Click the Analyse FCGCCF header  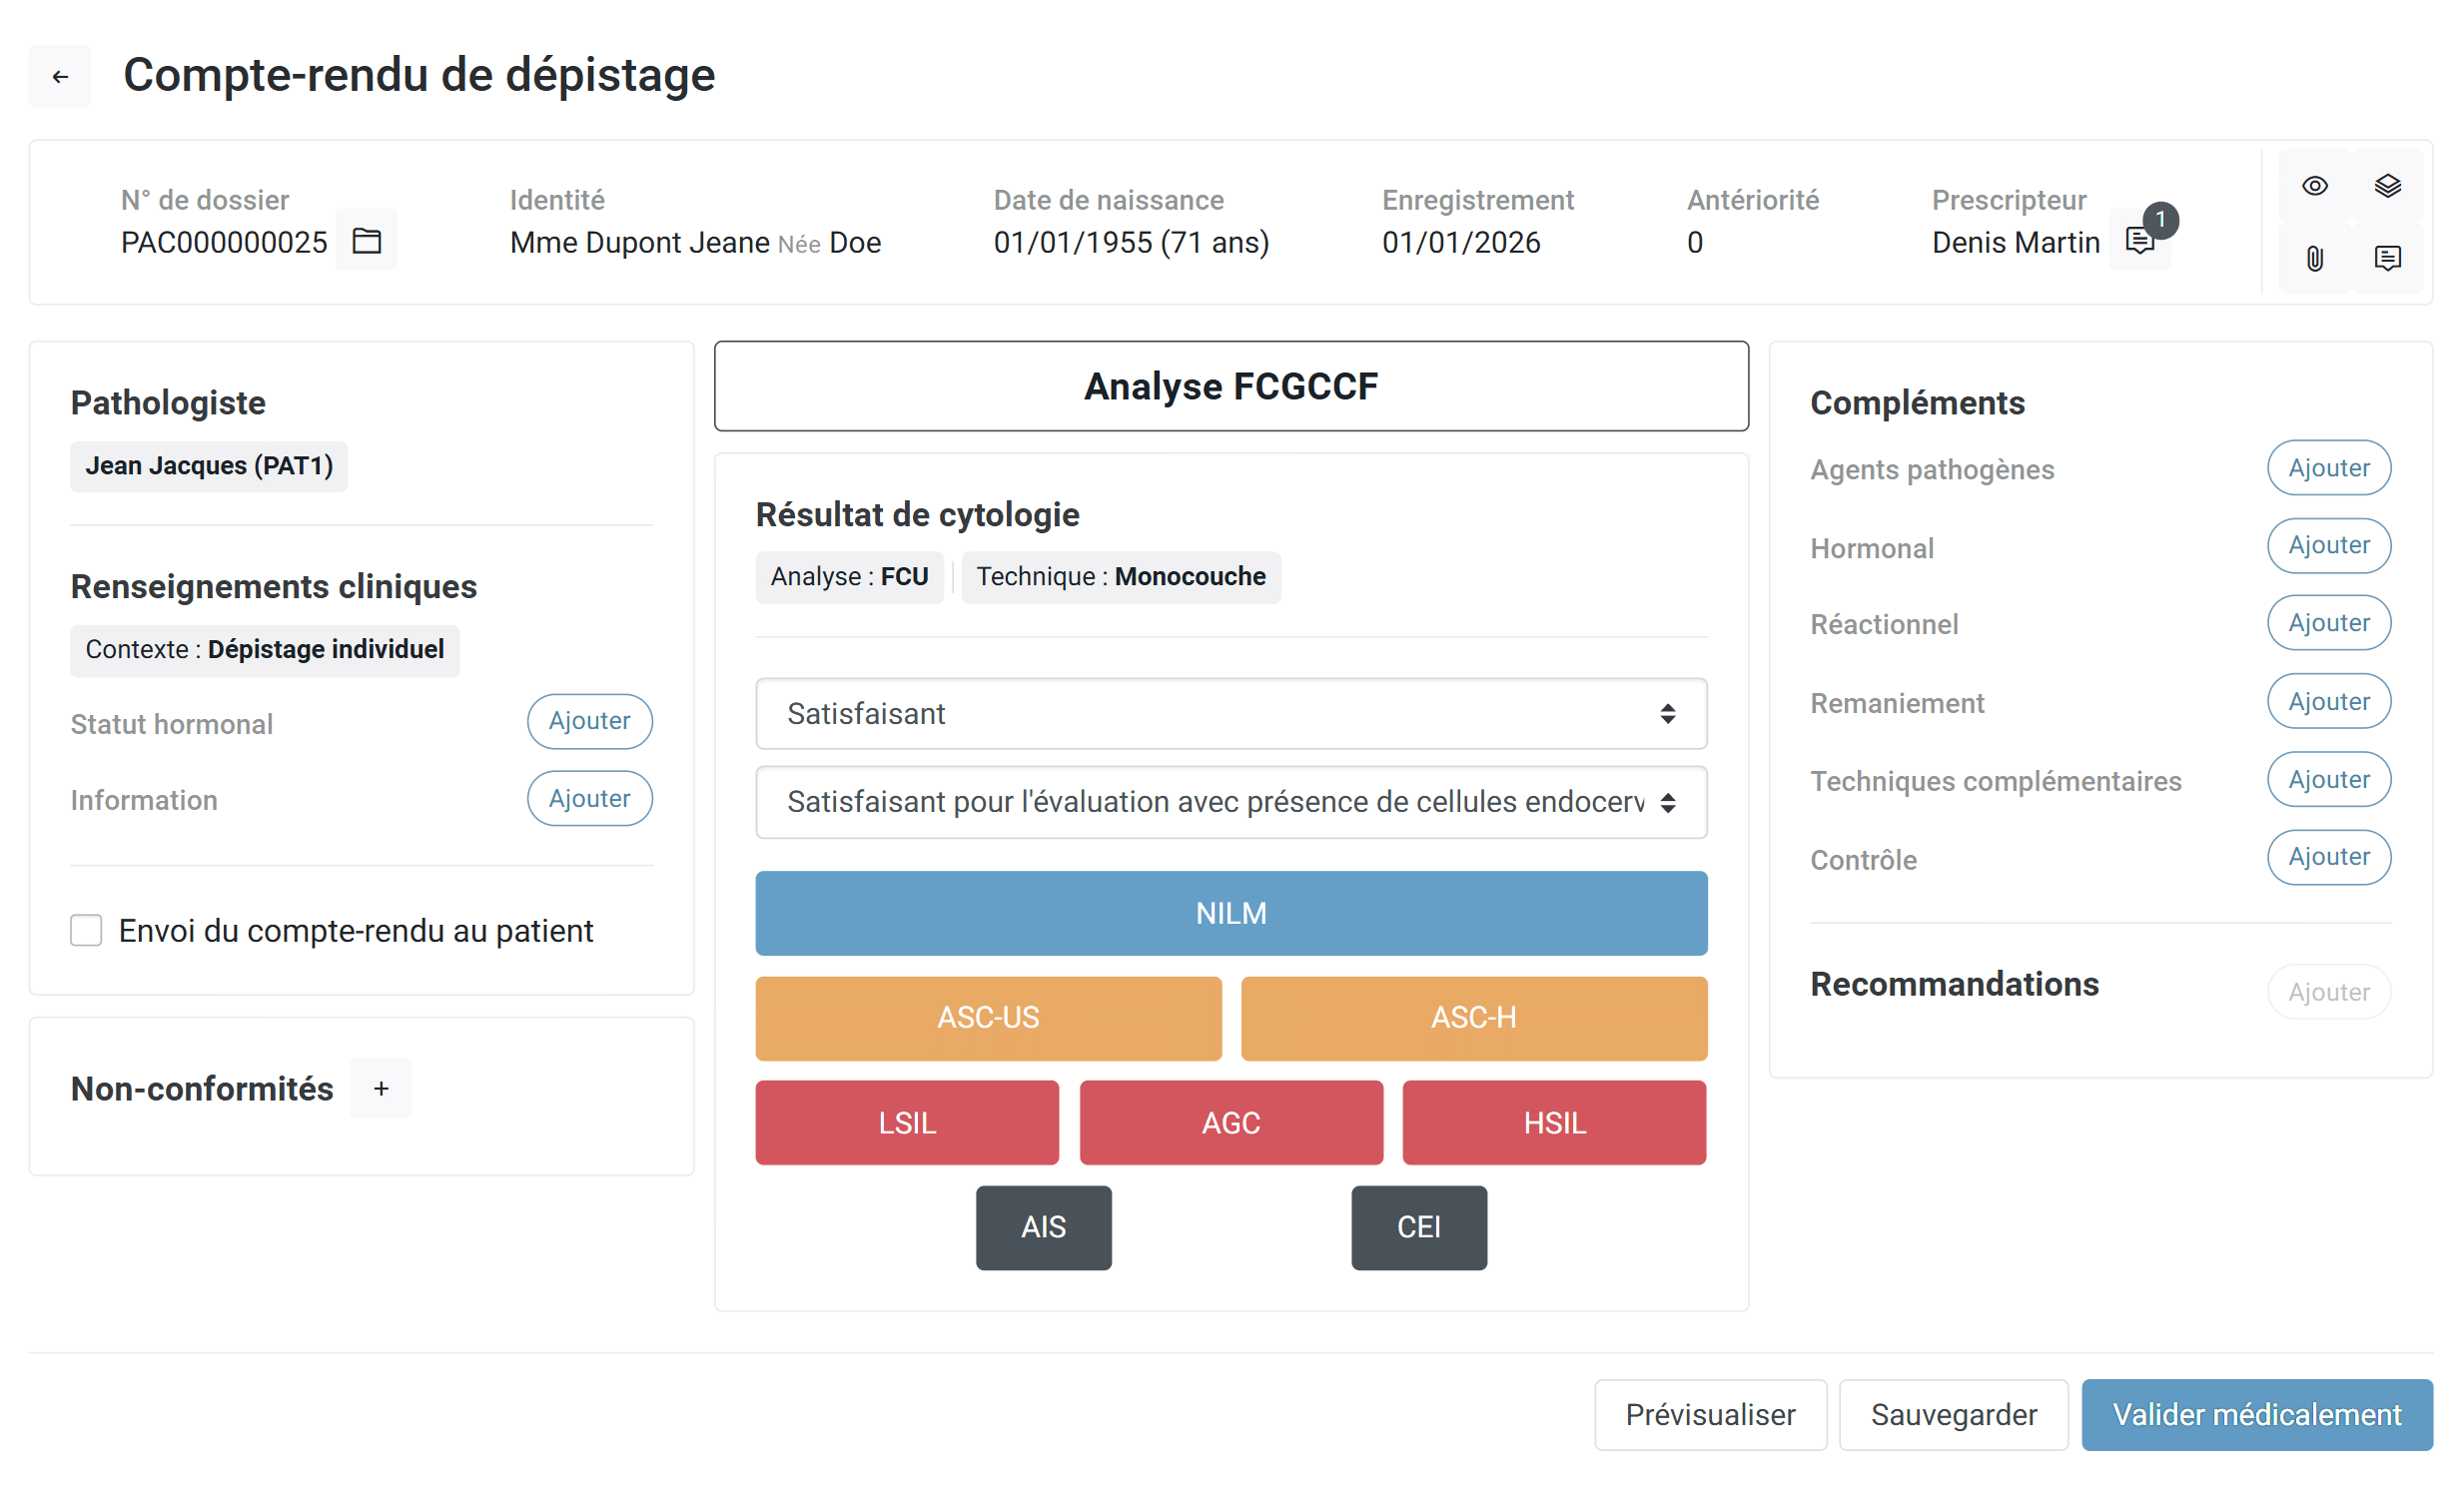[1231, 387]
